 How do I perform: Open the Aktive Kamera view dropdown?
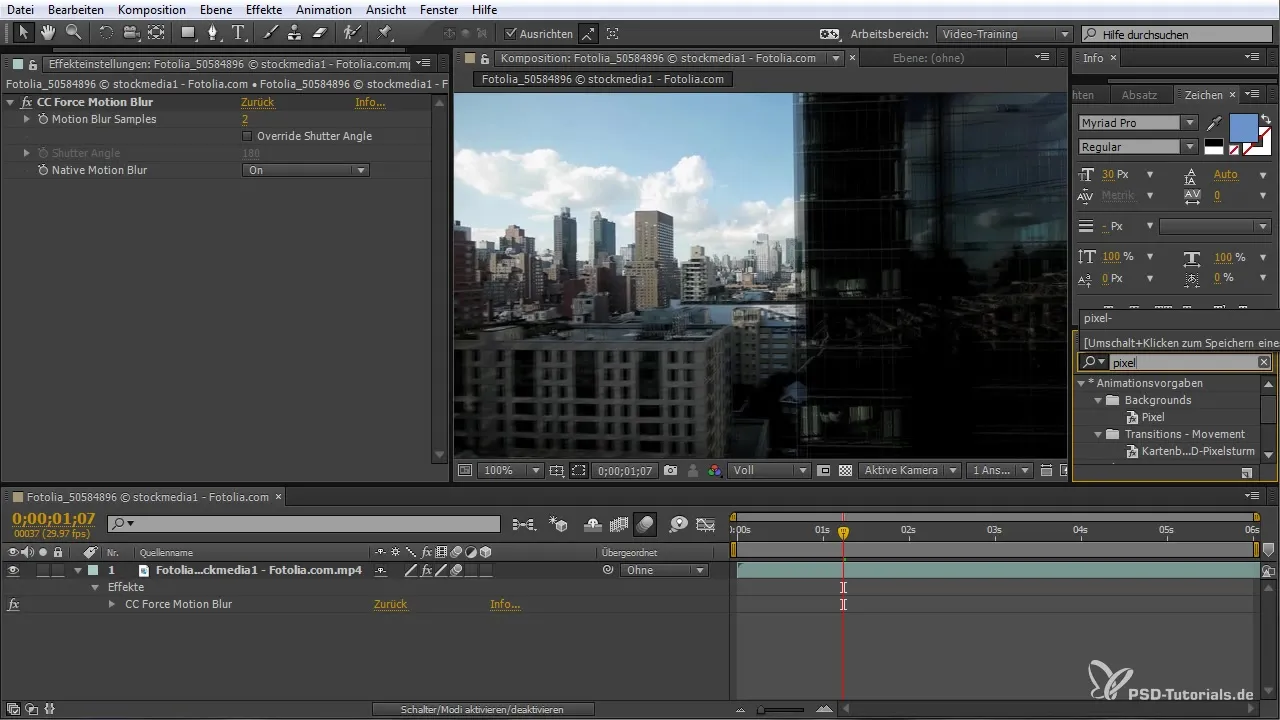[910, 470]
